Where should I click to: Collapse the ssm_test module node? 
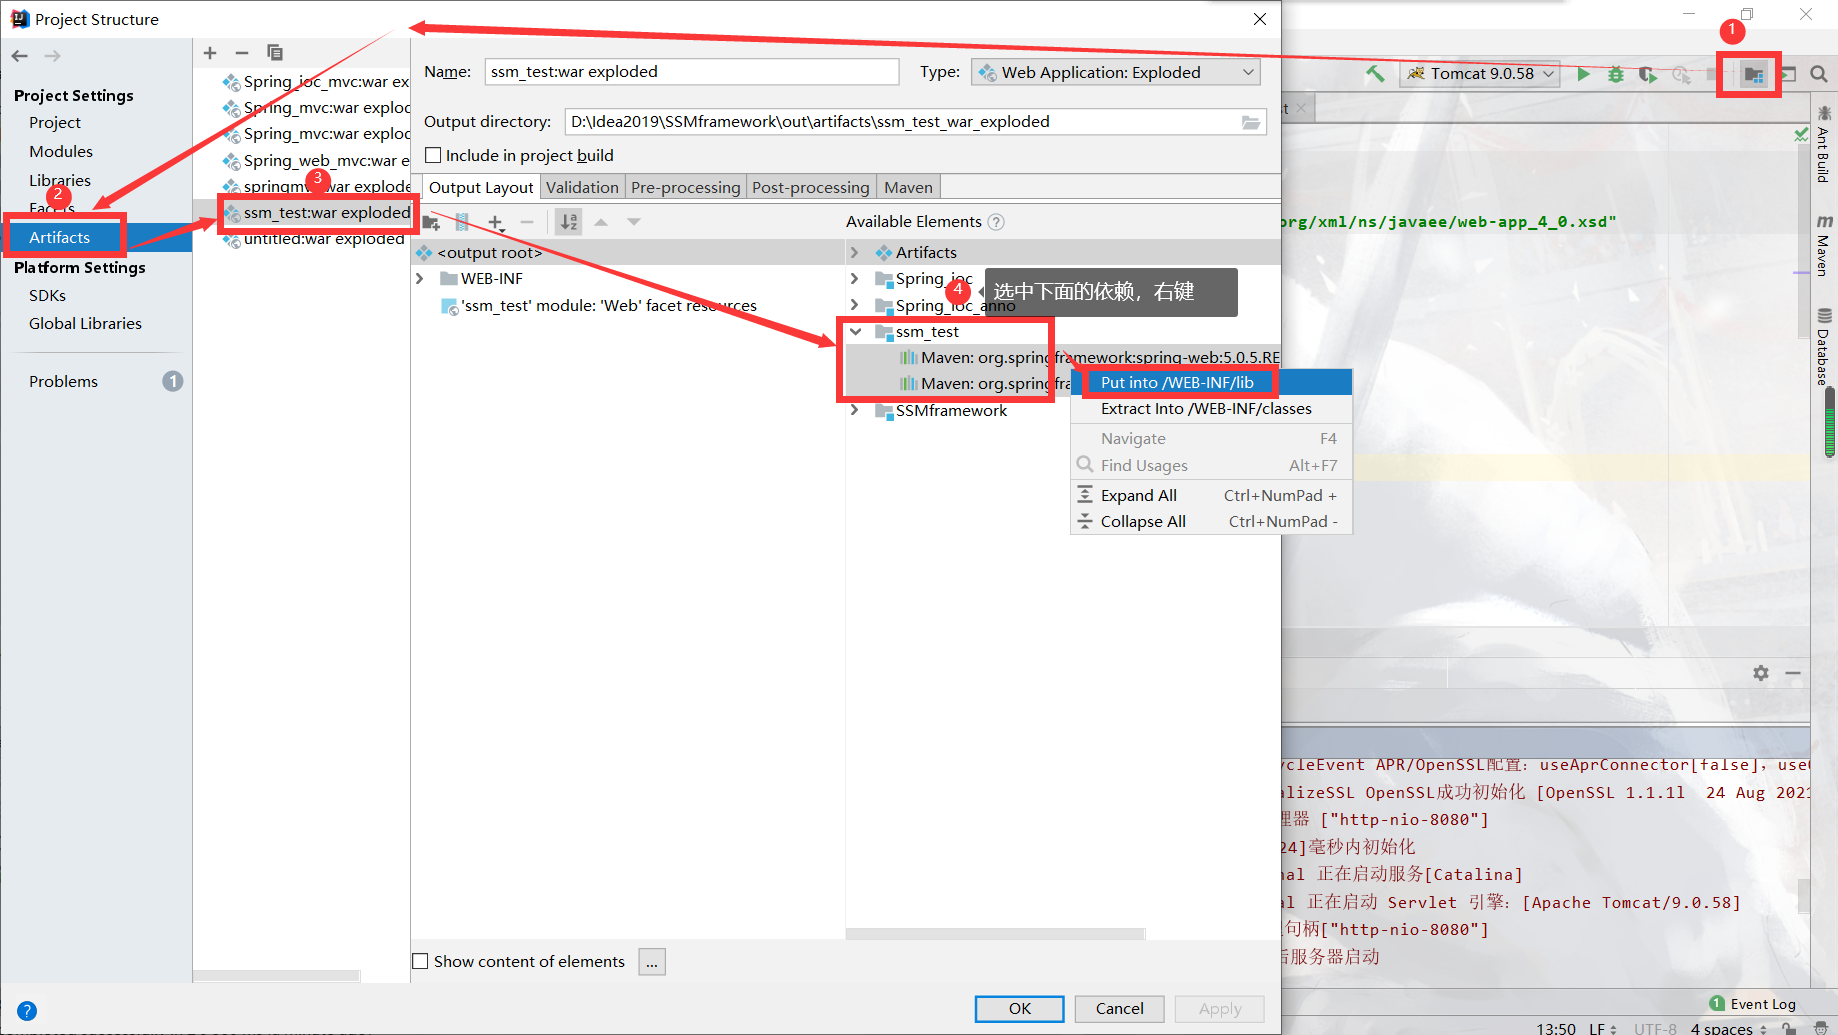click(855, 331)
